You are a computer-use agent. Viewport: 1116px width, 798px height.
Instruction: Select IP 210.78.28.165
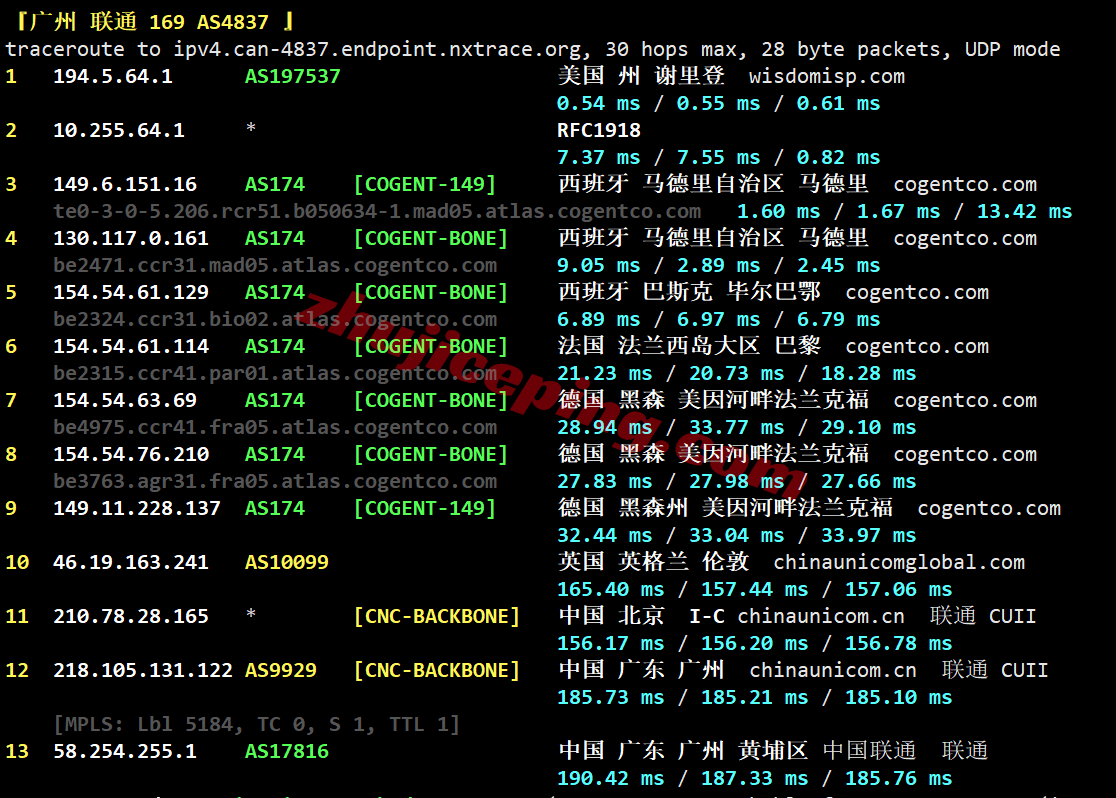(x=131, y=617)
